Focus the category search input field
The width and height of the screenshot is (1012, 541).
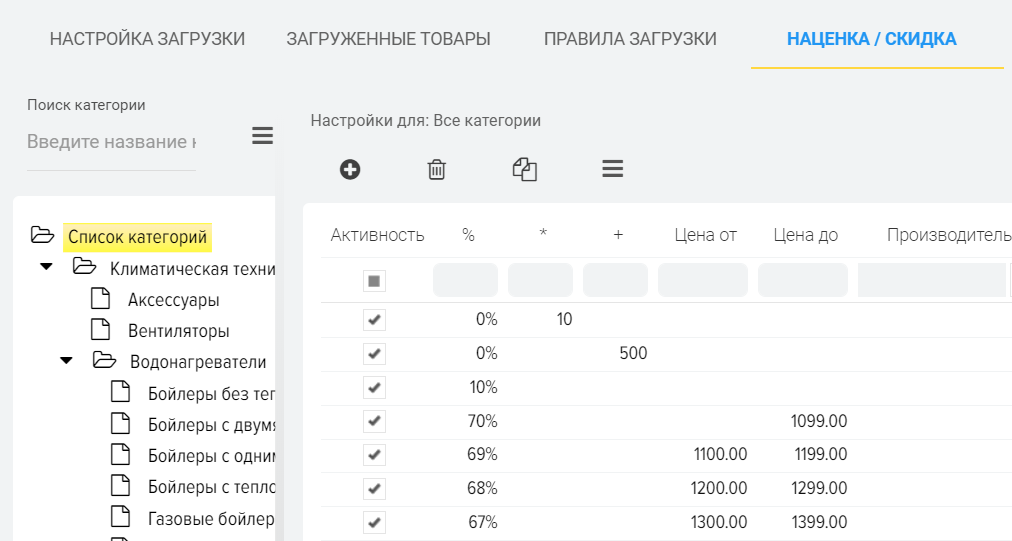111,141
